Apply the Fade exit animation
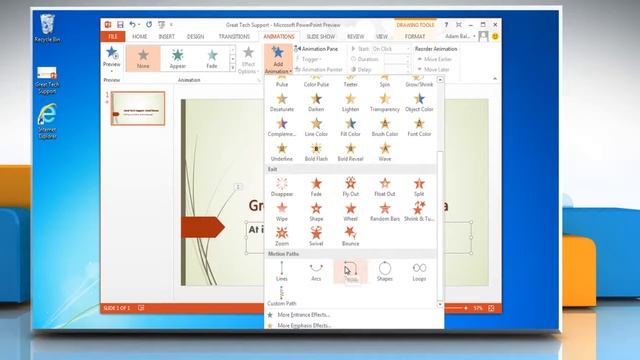 [x=316, y=187]
